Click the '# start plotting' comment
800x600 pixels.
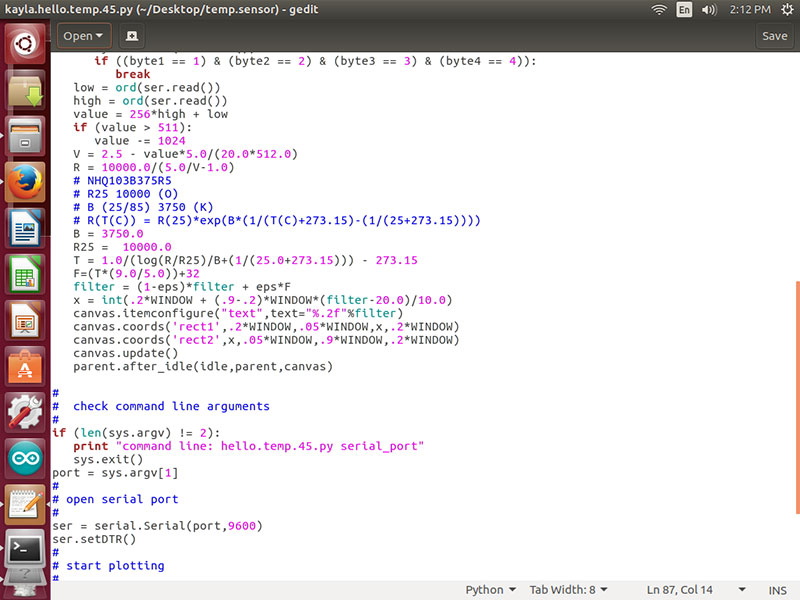tap(108, 565)
